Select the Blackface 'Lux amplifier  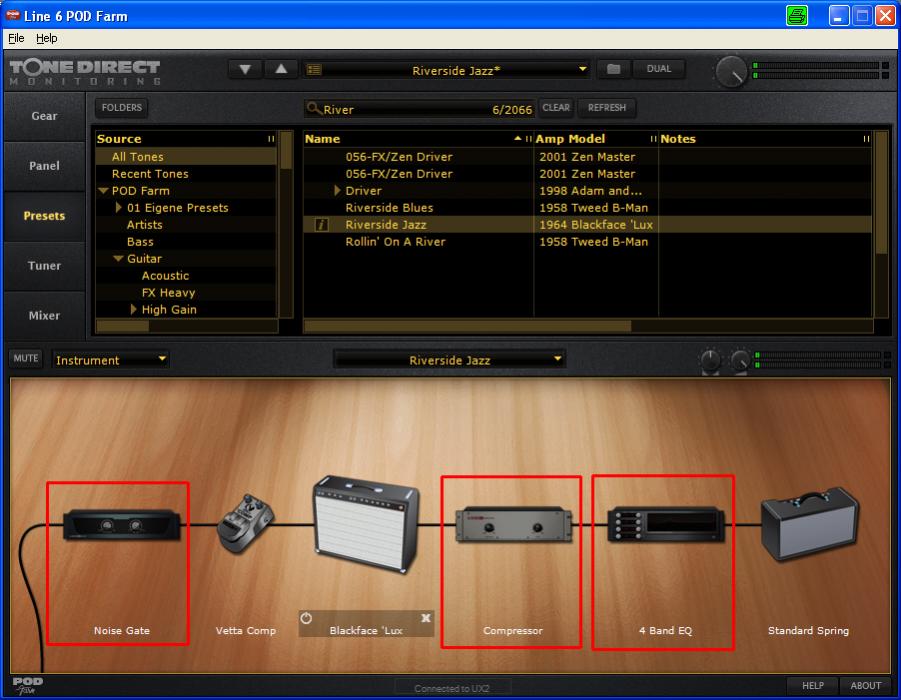pos(366,523)
